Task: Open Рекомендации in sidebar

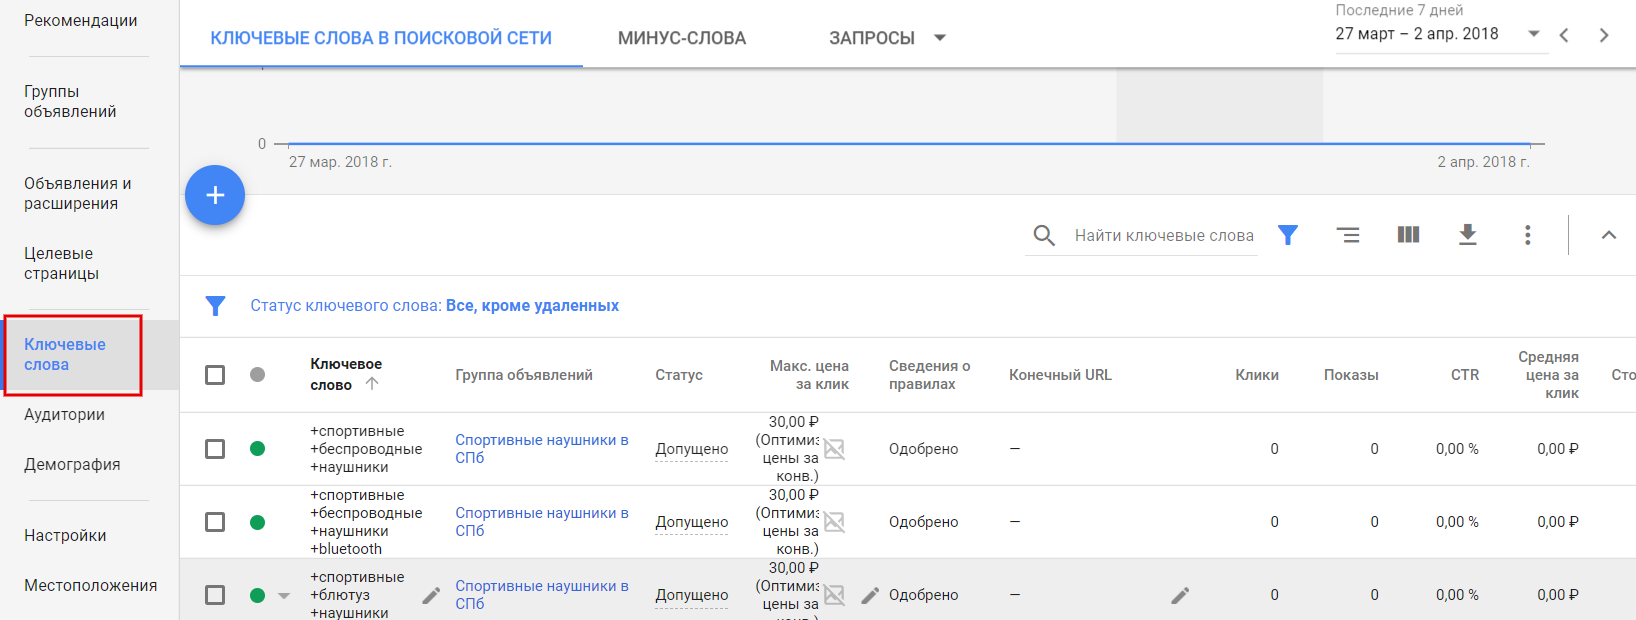Action: tap(81, 20)
